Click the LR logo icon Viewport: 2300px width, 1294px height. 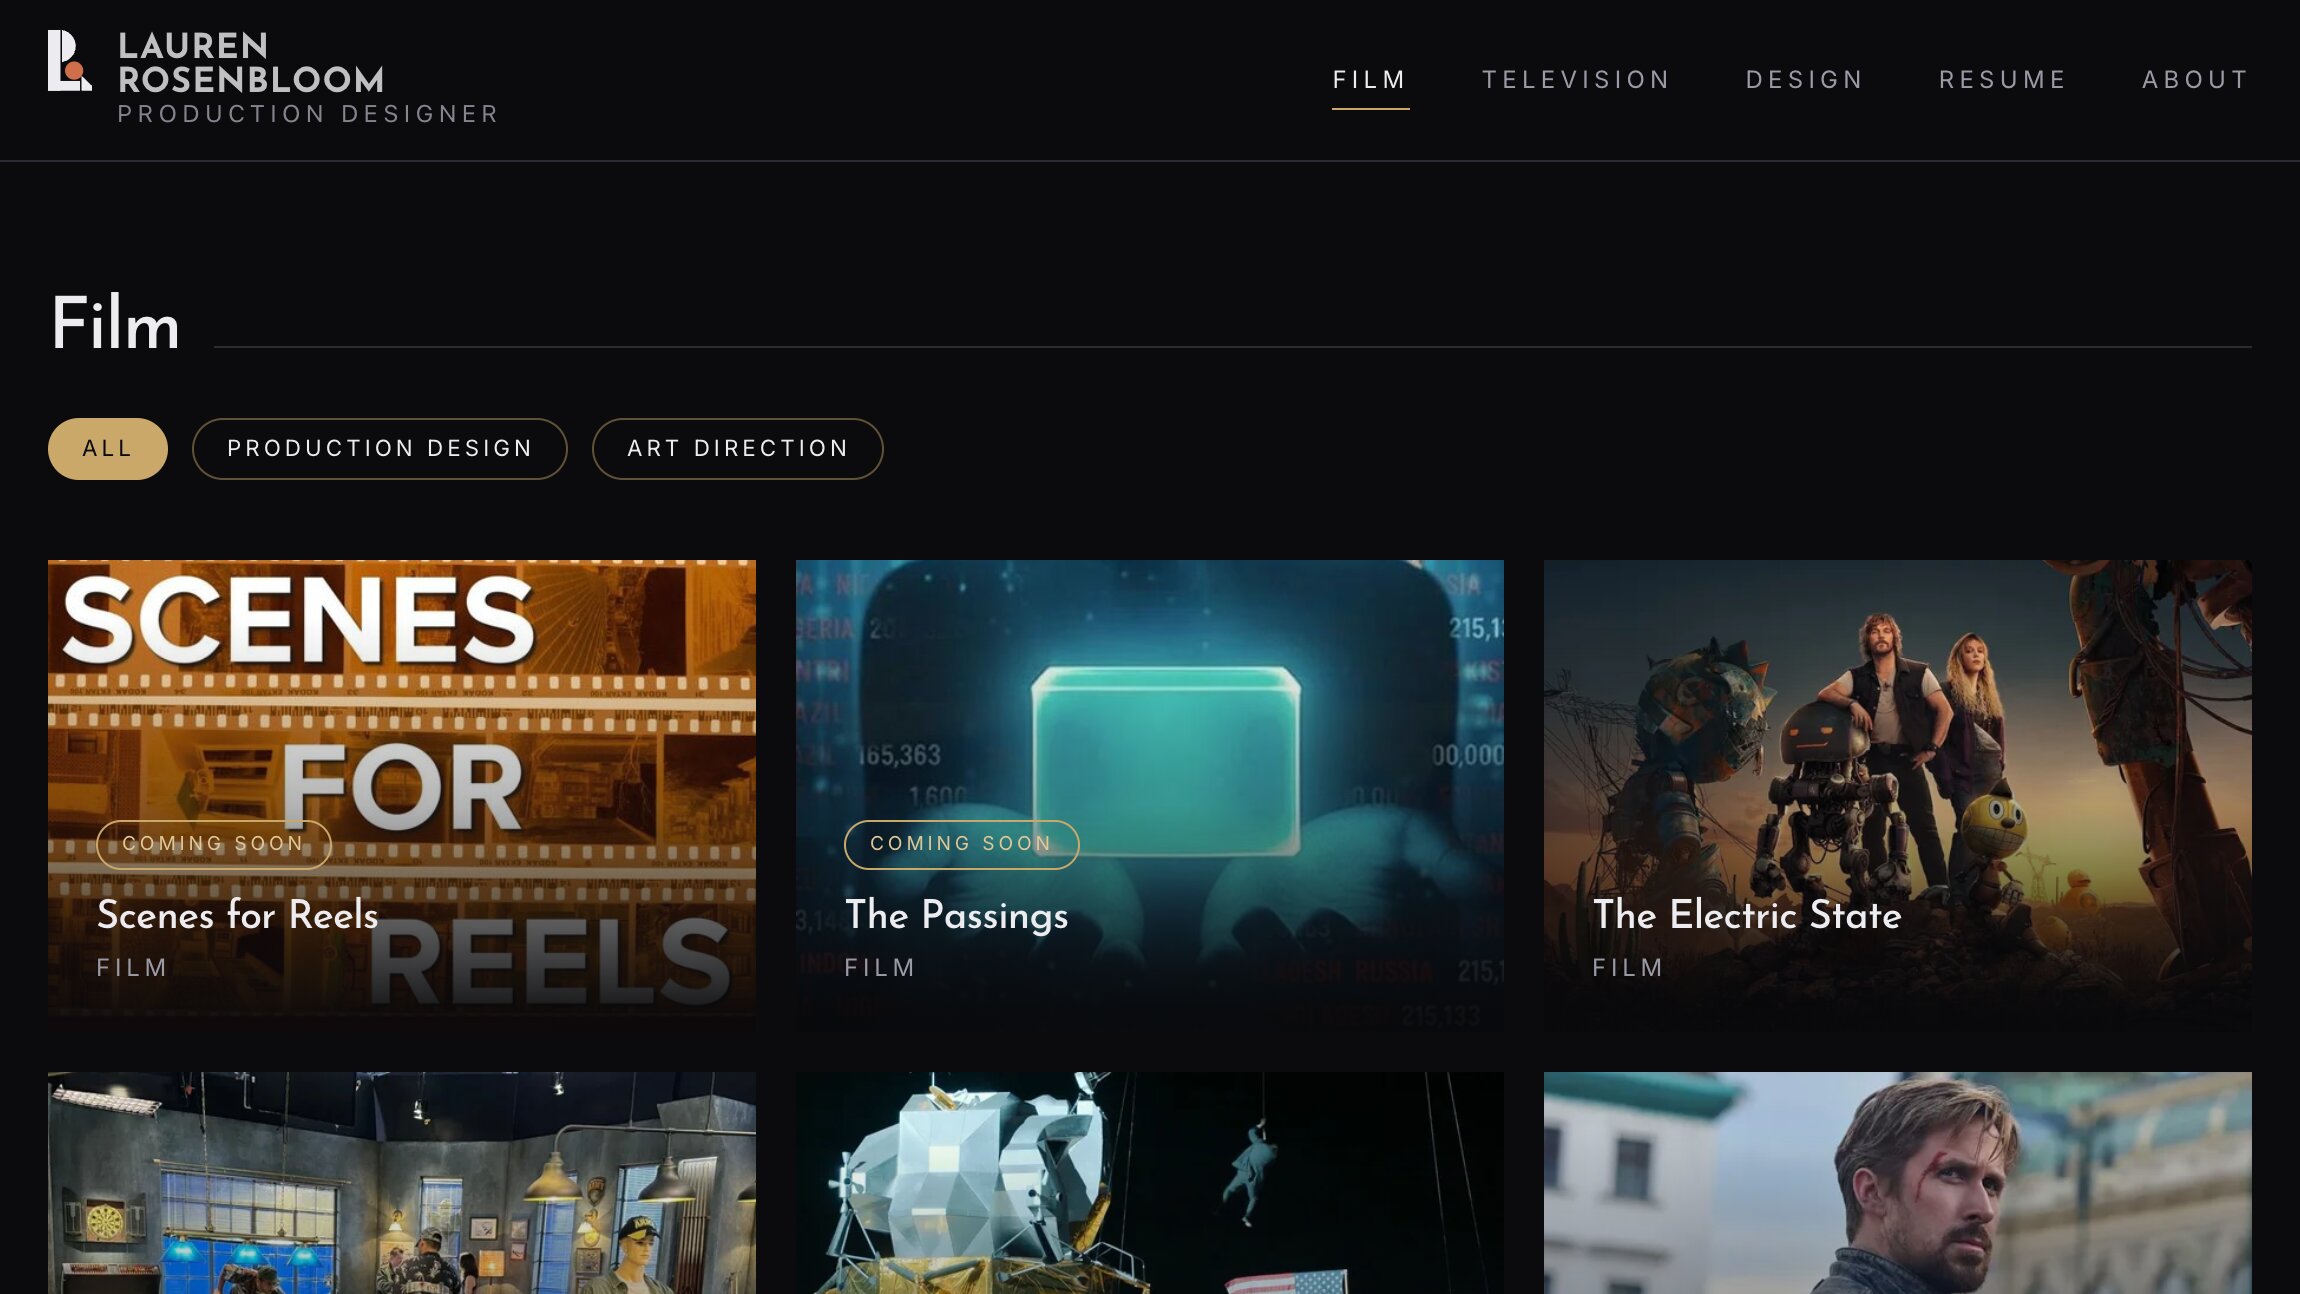(70, 61)
